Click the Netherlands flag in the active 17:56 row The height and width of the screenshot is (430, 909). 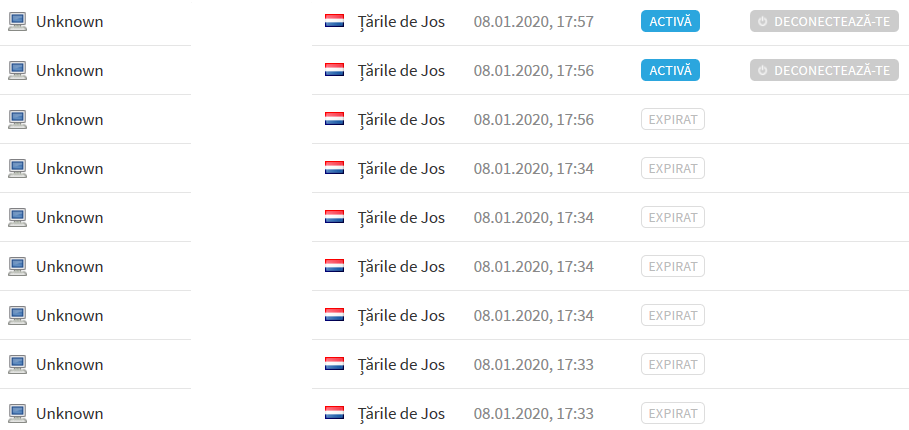point(334,70)
